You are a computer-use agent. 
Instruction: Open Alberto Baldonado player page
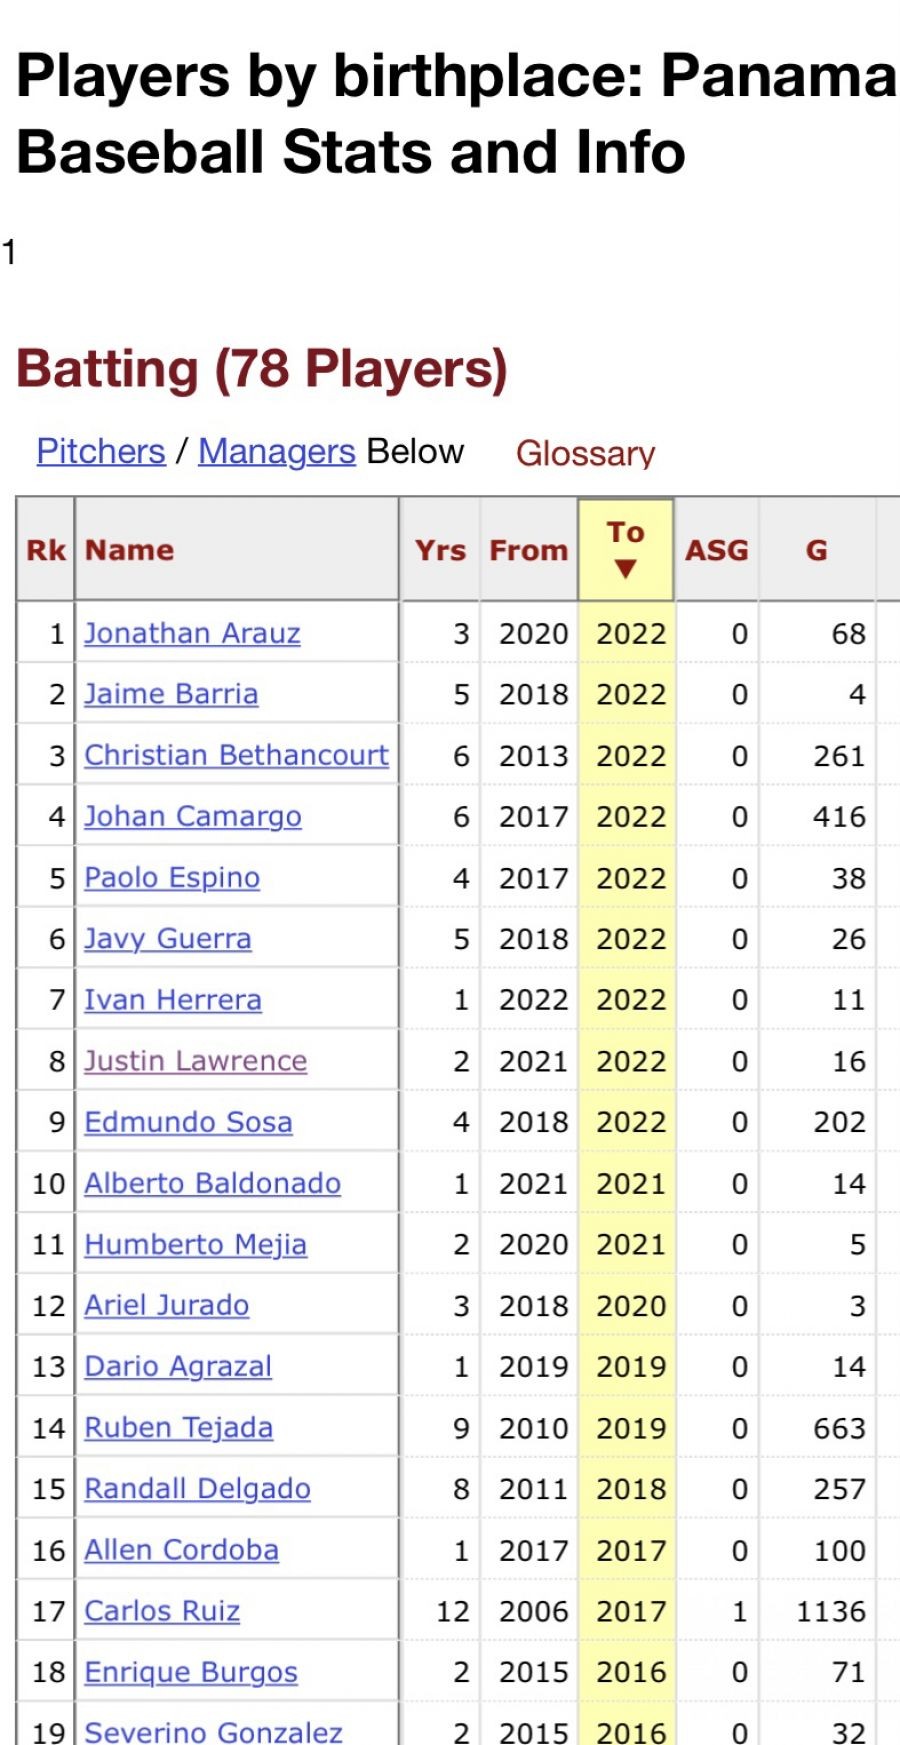coord(212,1184)
